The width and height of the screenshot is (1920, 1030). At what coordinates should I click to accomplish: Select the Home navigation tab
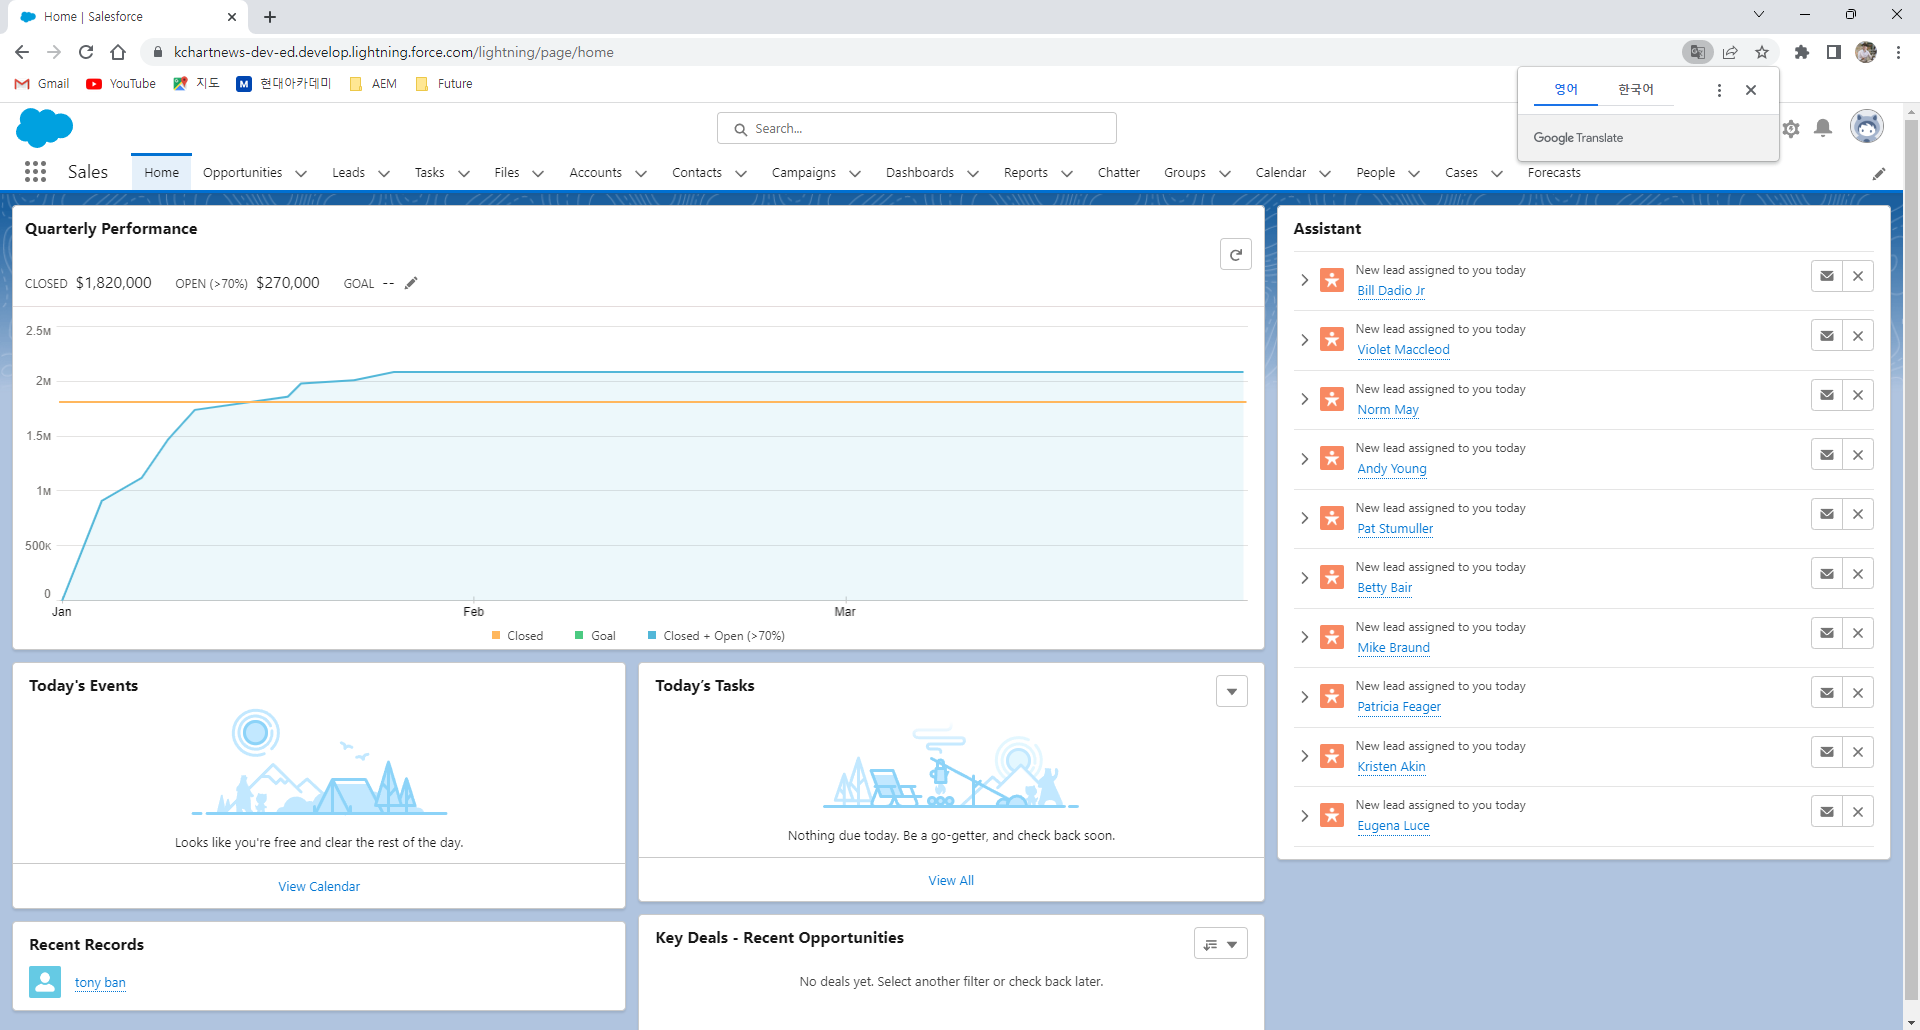tap(161, 172)
